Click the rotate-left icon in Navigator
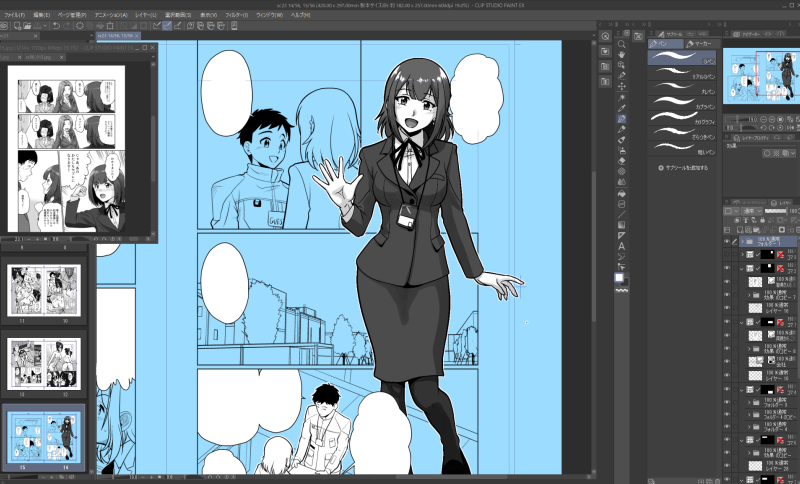The height and width of the screenshot is (484, 800). tap(764, 128)
